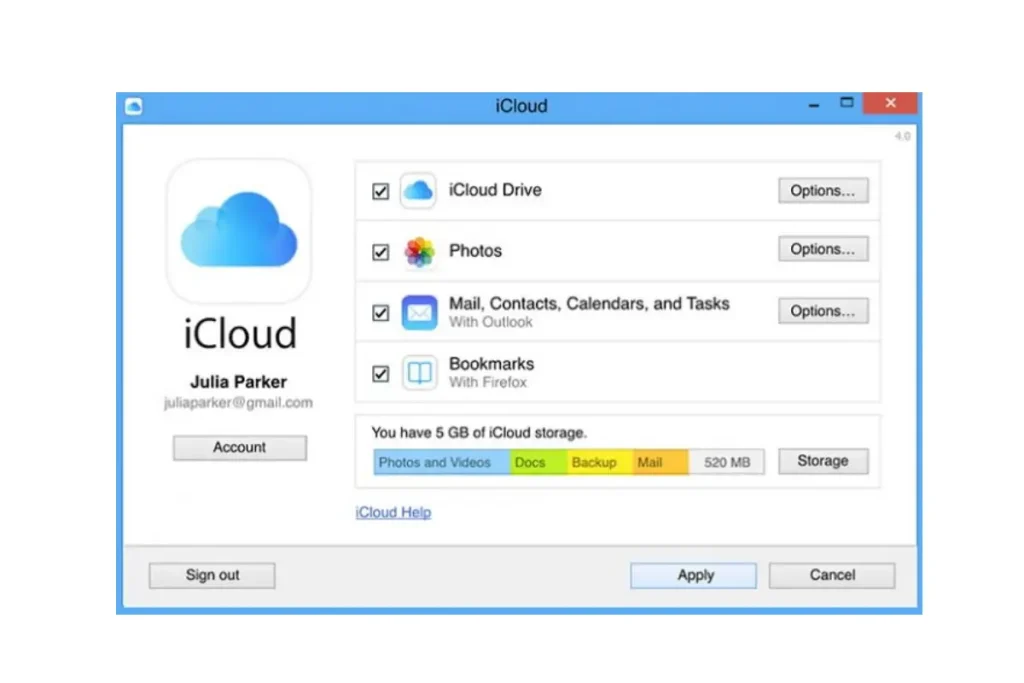Maximize the iCloud window

point(846,103)
